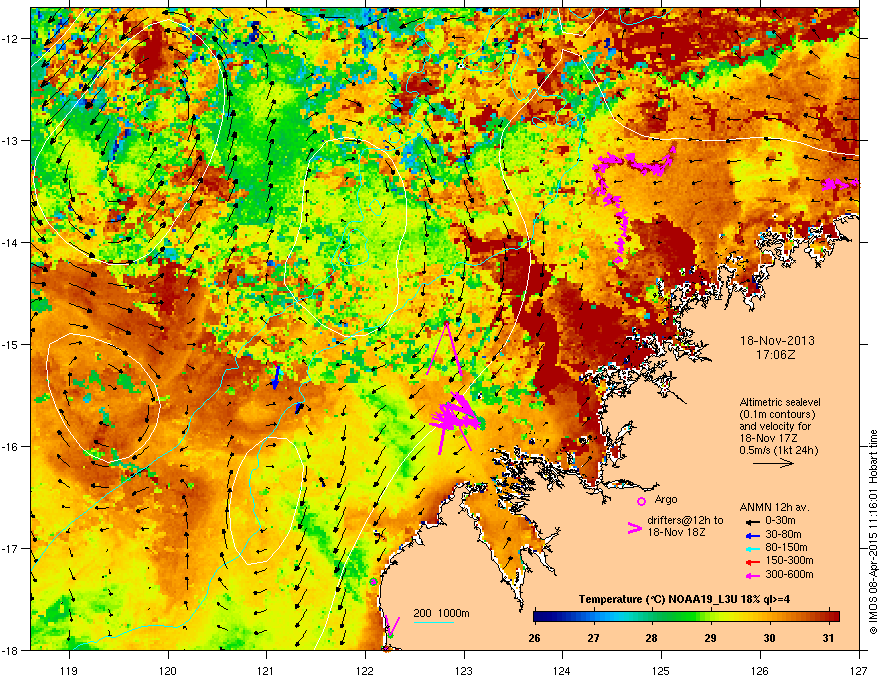Click the longitude axis label 124

pyautogui.click(x=563, y=670)
